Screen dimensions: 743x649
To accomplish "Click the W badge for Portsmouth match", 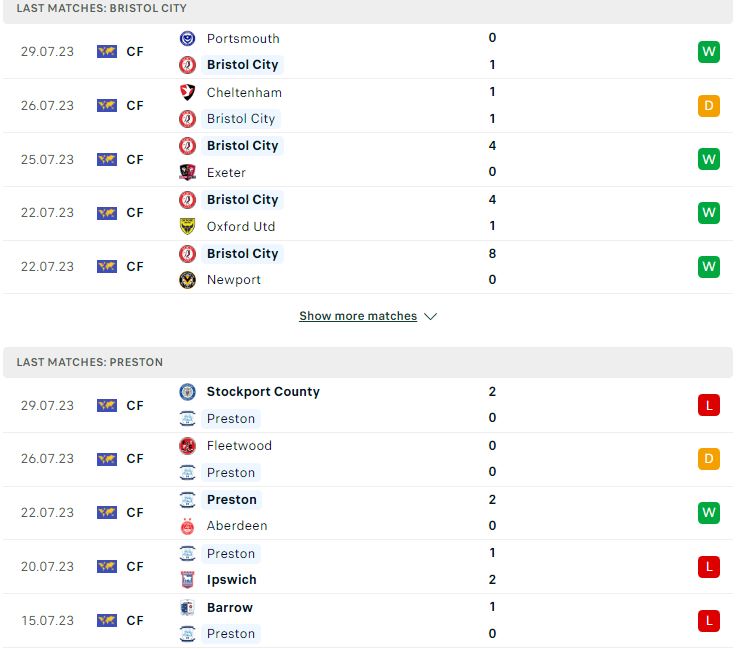I will click(x=709, y=52).
